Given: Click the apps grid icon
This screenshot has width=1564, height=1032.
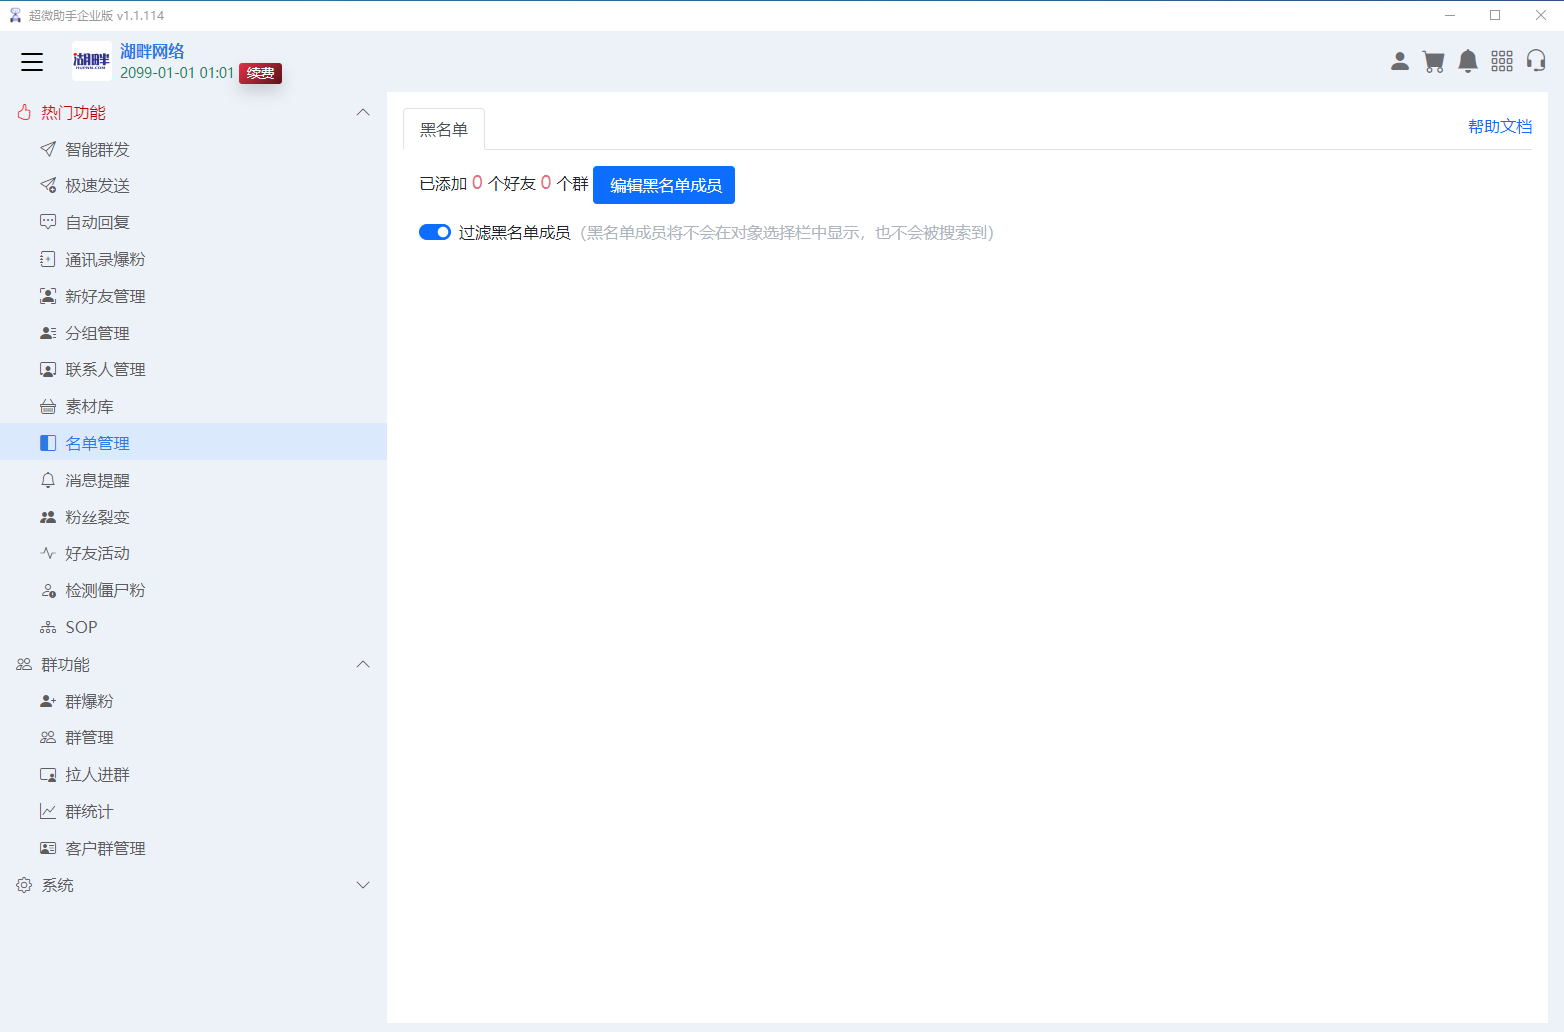Looking at the screenshot, I should 1501,61.
